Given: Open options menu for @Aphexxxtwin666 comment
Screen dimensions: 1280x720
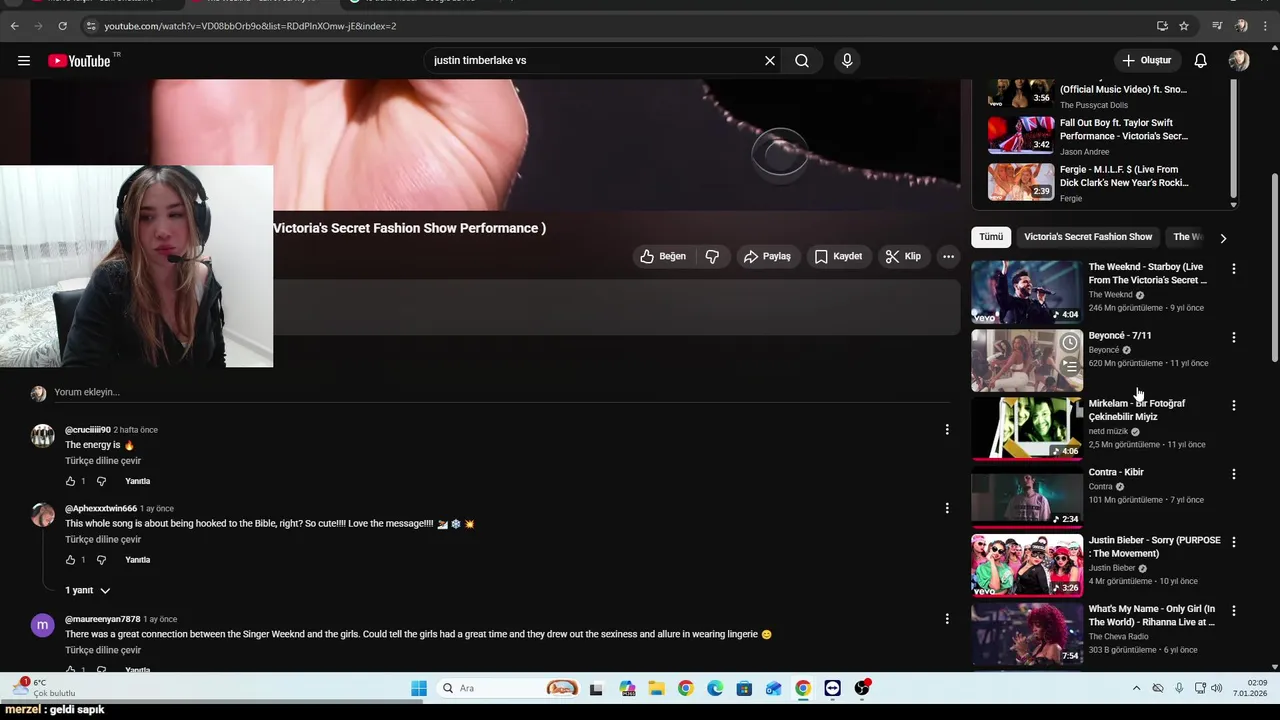Looking at the screenshot, I should pos(947,508).
